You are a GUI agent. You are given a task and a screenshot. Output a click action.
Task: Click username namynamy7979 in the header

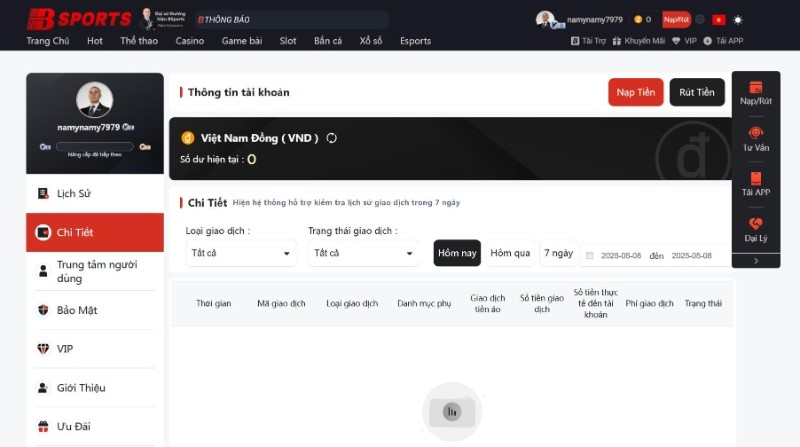tap(595, 19)
